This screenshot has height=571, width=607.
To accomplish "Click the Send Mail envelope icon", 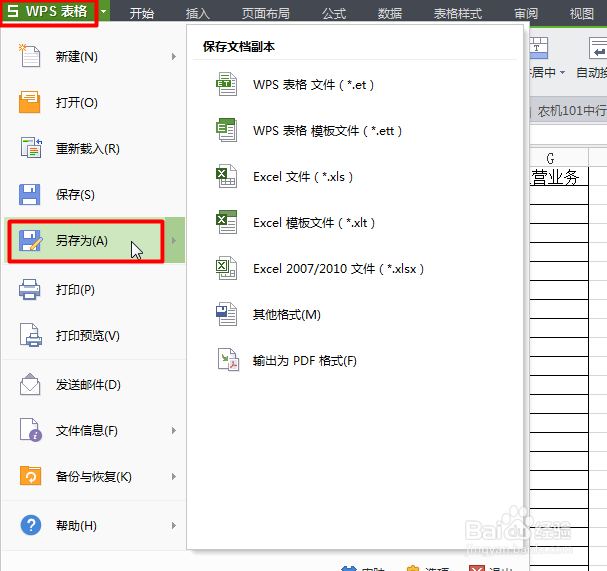I will (30, 384).
